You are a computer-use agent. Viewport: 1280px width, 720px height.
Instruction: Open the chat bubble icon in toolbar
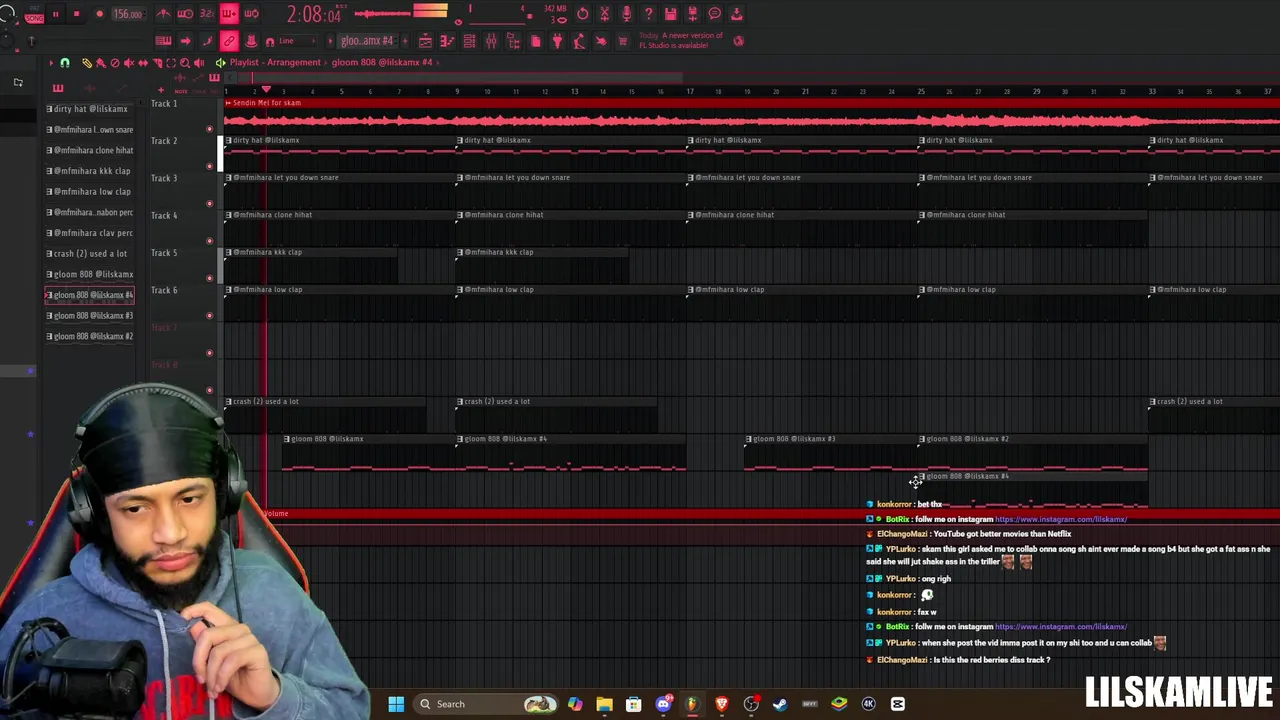tap(714, 14)
